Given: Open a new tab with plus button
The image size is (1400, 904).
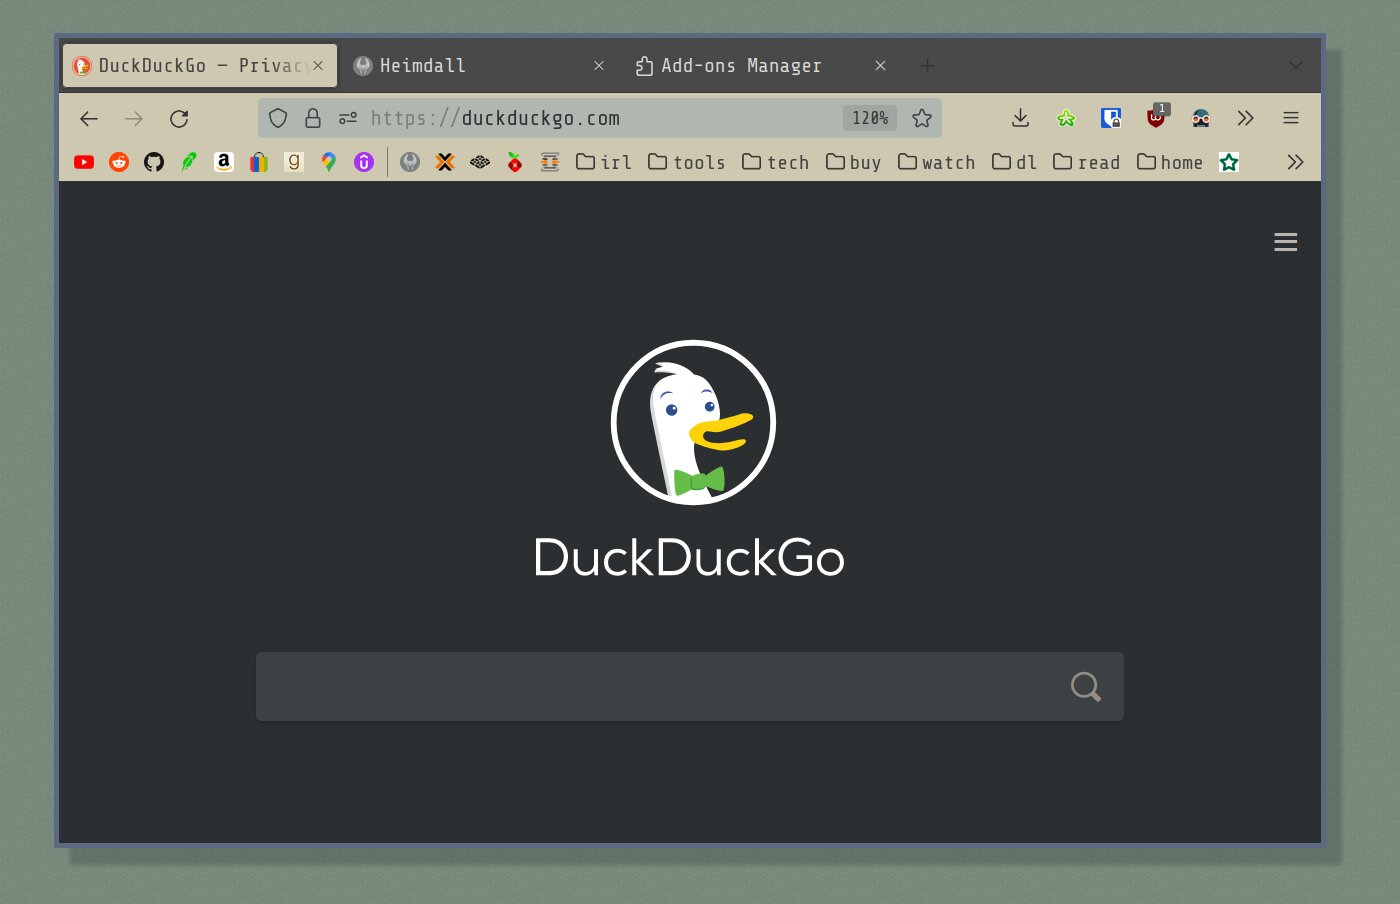Looking at the screenshot, I should click(927, 66).
